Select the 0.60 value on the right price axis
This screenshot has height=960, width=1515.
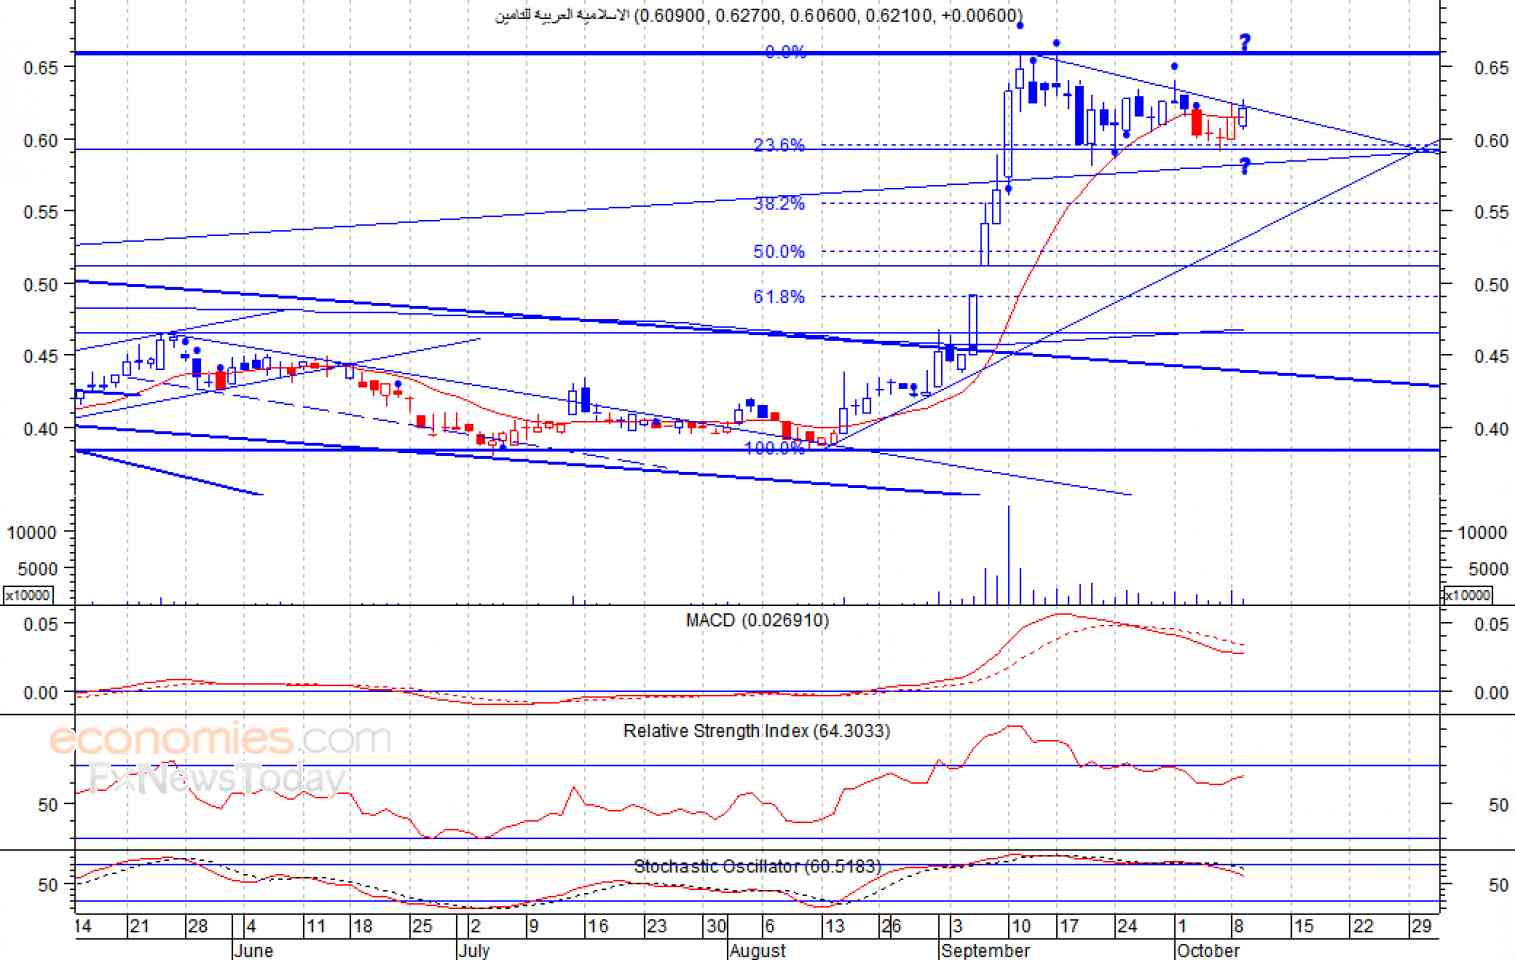coord(1492,141)
